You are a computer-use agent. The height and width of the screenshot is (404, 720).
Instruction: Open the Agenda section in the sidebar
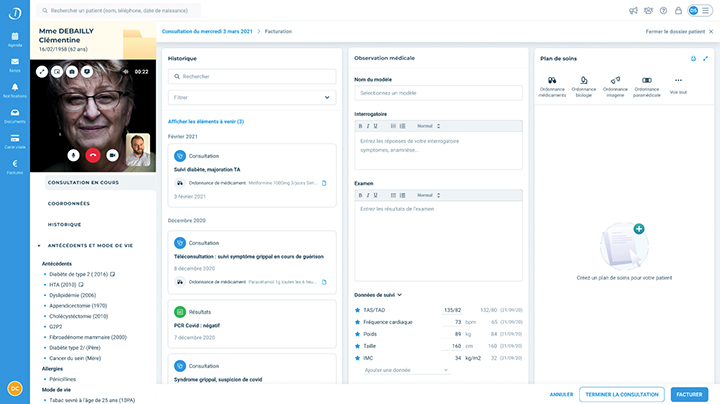15,38
